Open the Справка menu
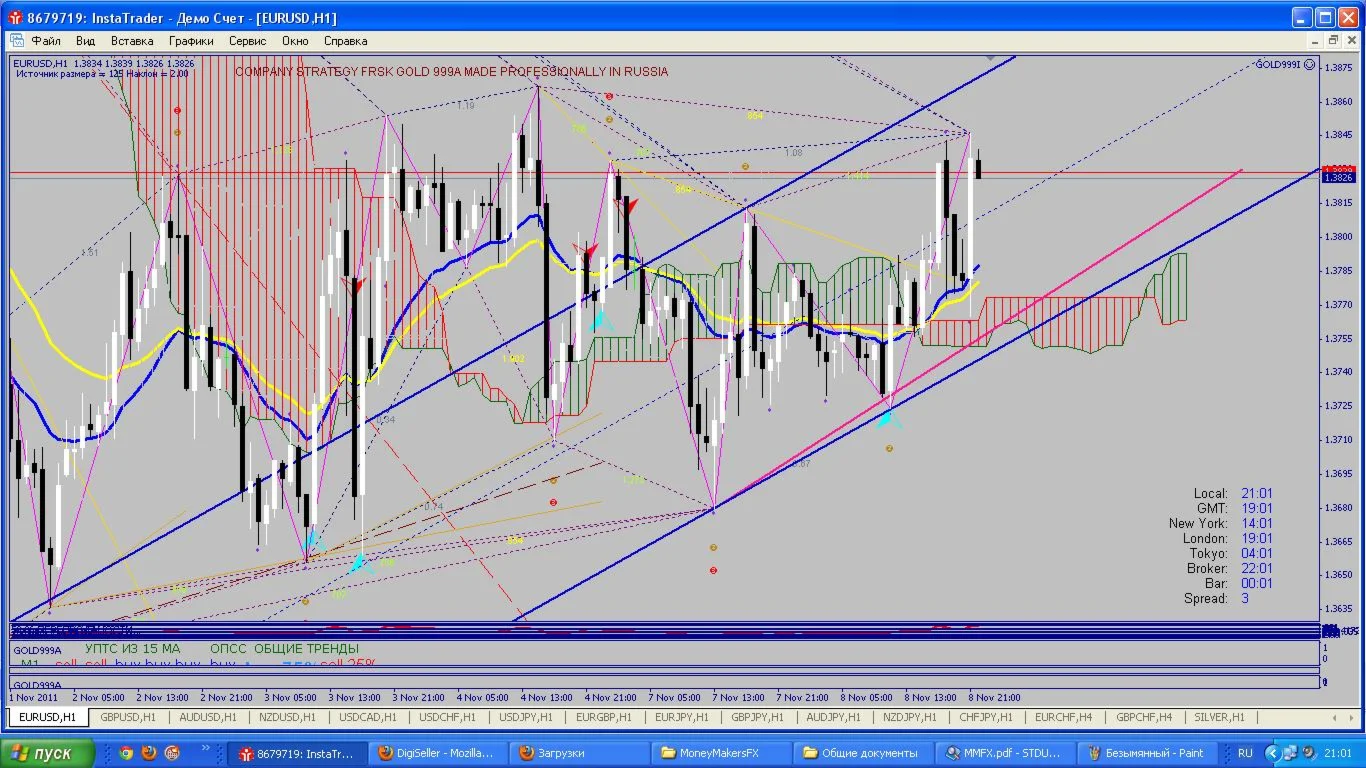1366x768 pixels. pos(345,41)
